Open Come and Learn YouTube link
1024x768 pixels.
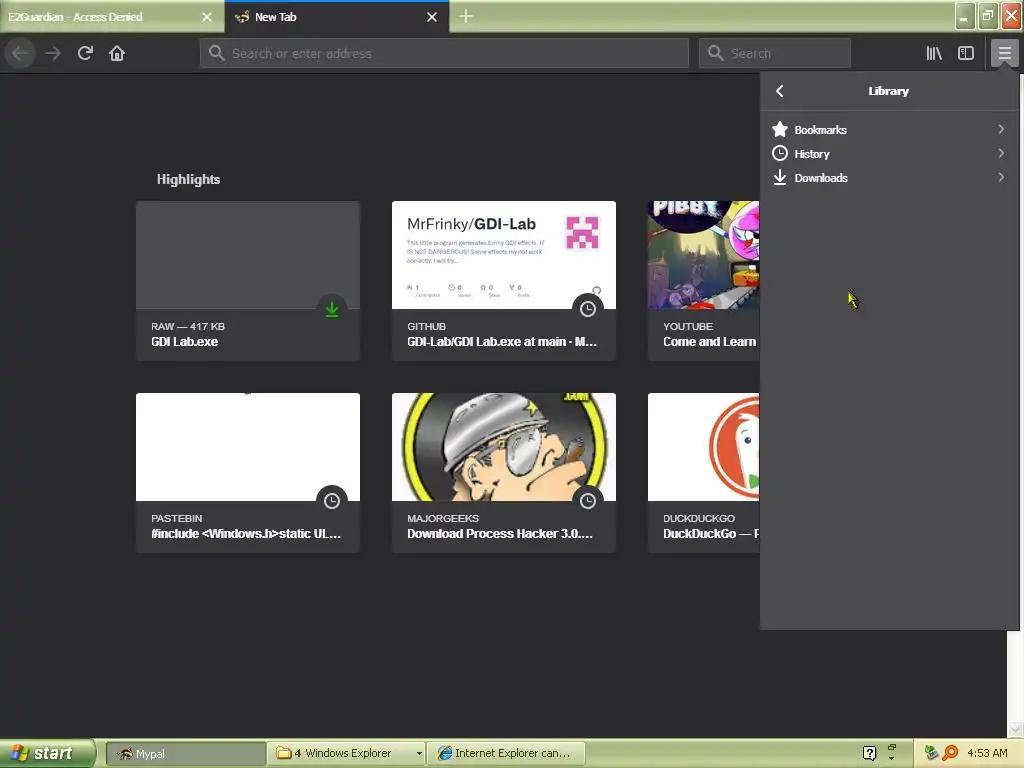711,342
